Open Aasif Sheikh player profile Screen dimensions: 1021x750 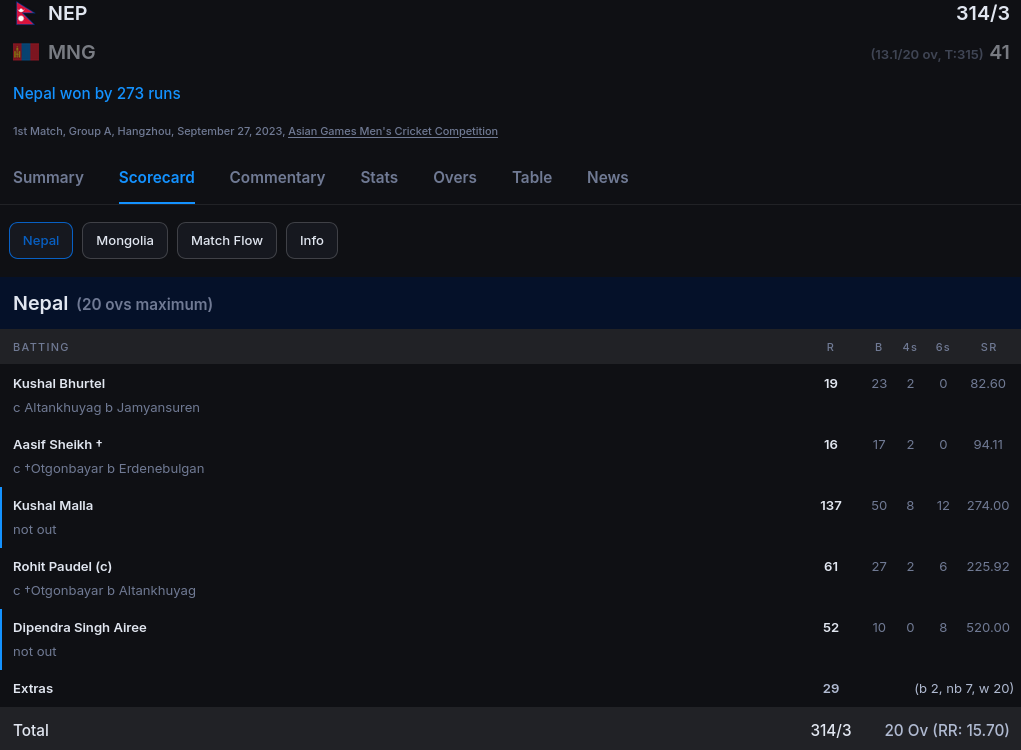tap(57, 445)
